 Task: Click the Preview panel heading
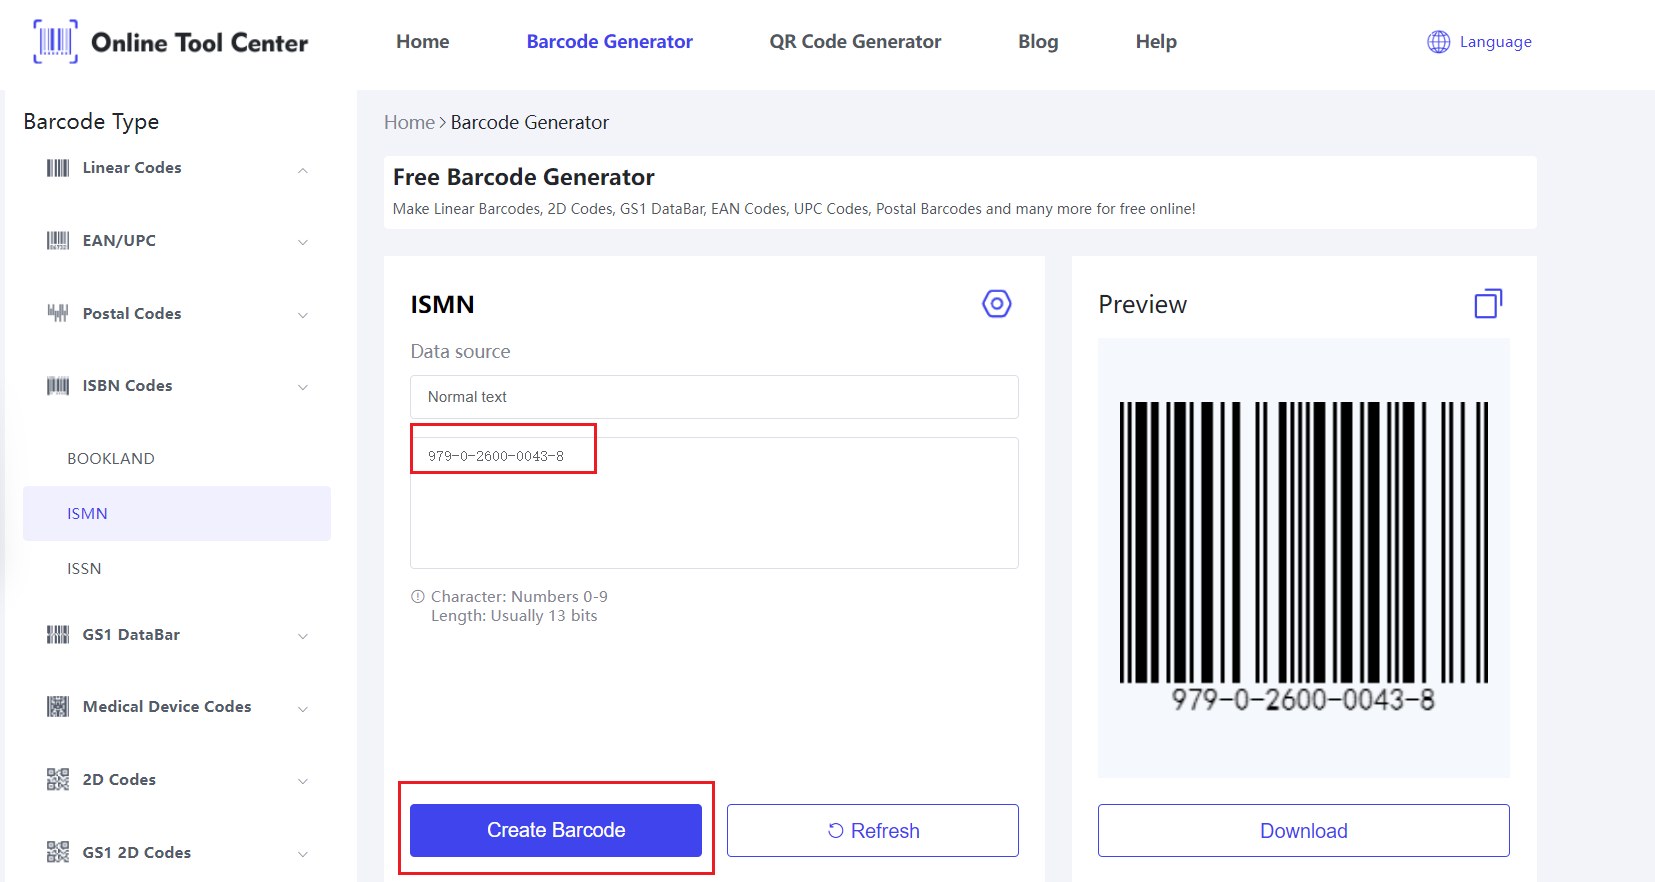[x=1143, y=304]
